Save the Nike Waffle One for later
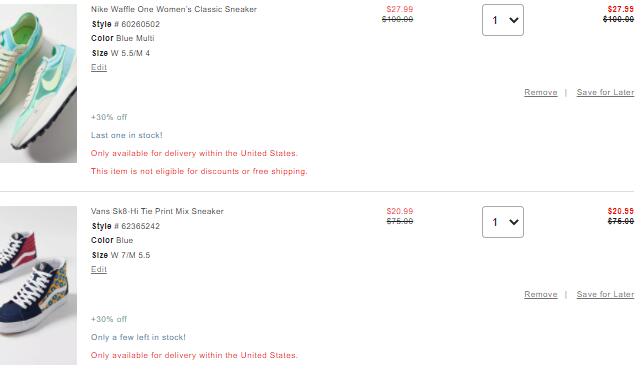 [605, 92]
